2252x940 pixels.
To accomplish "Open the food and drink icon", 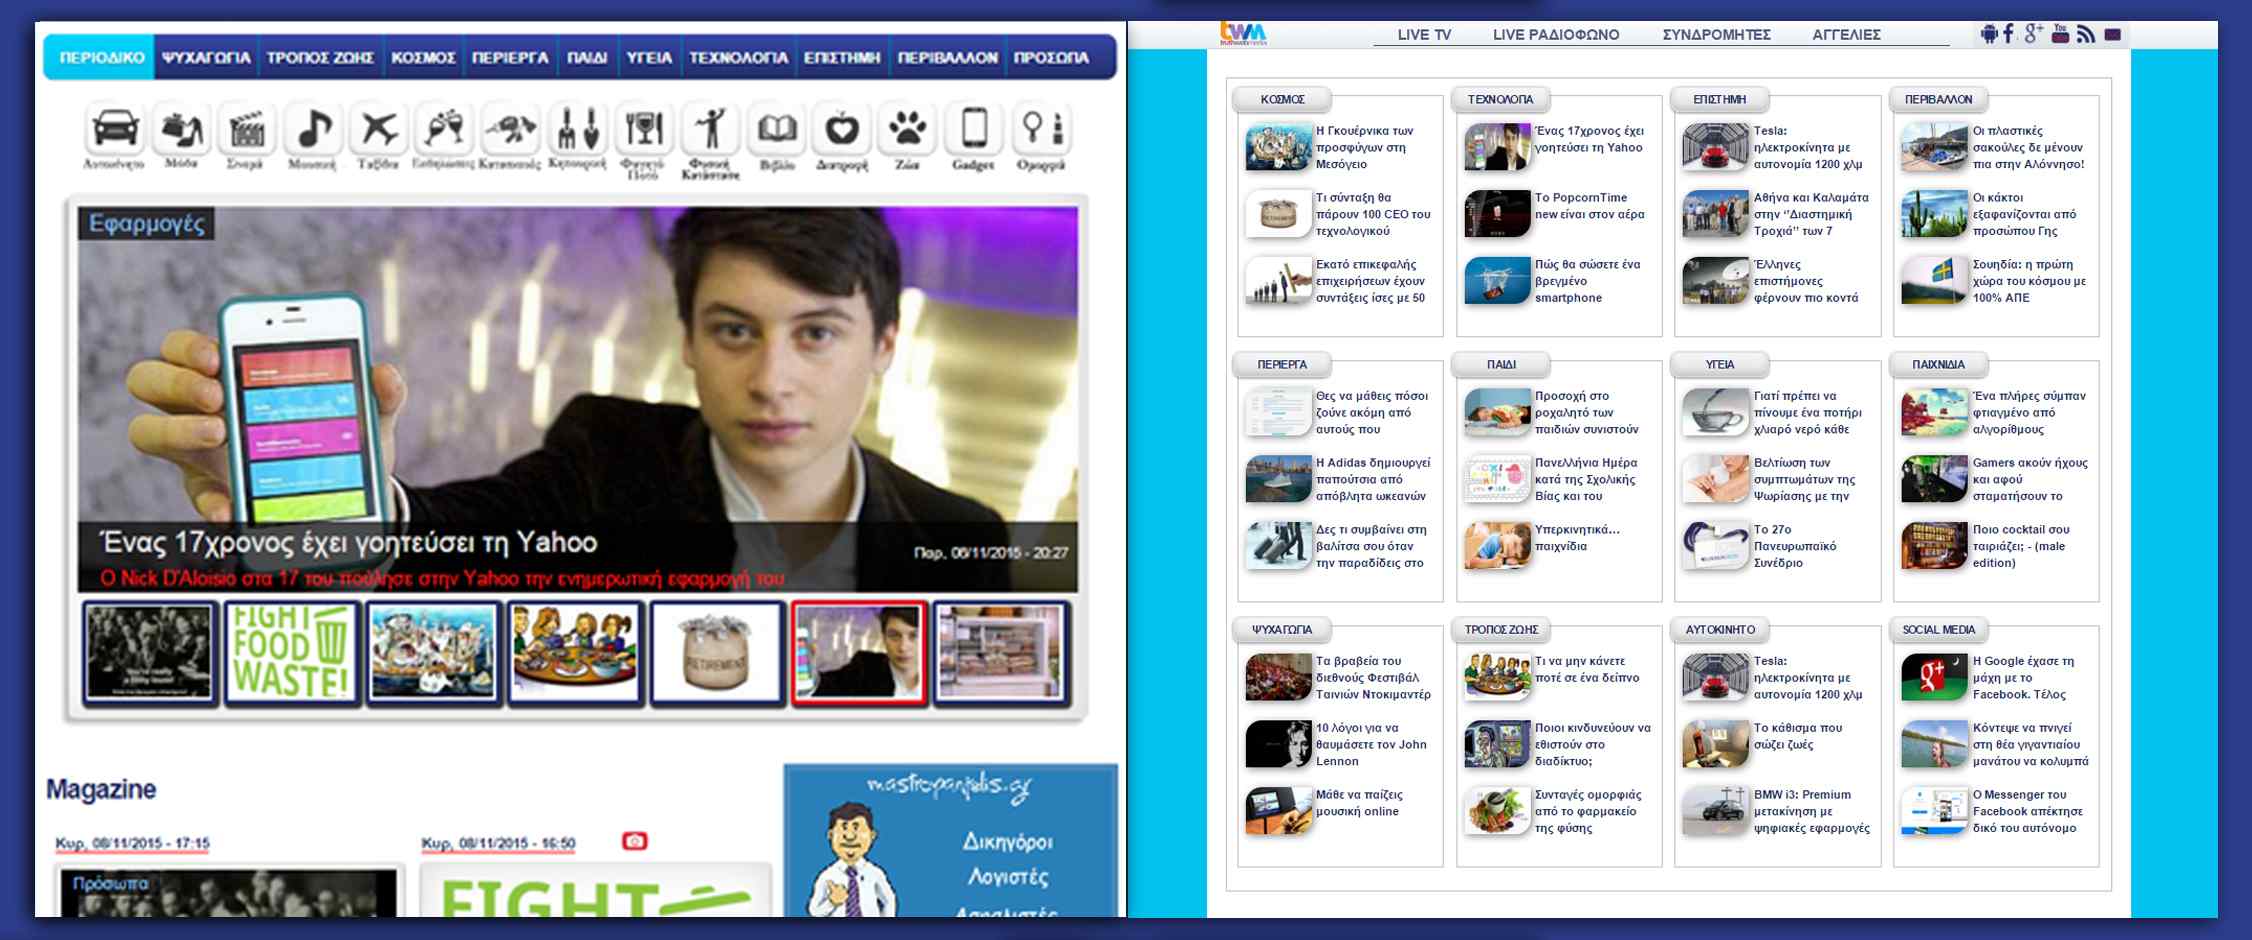I will 643,129.
